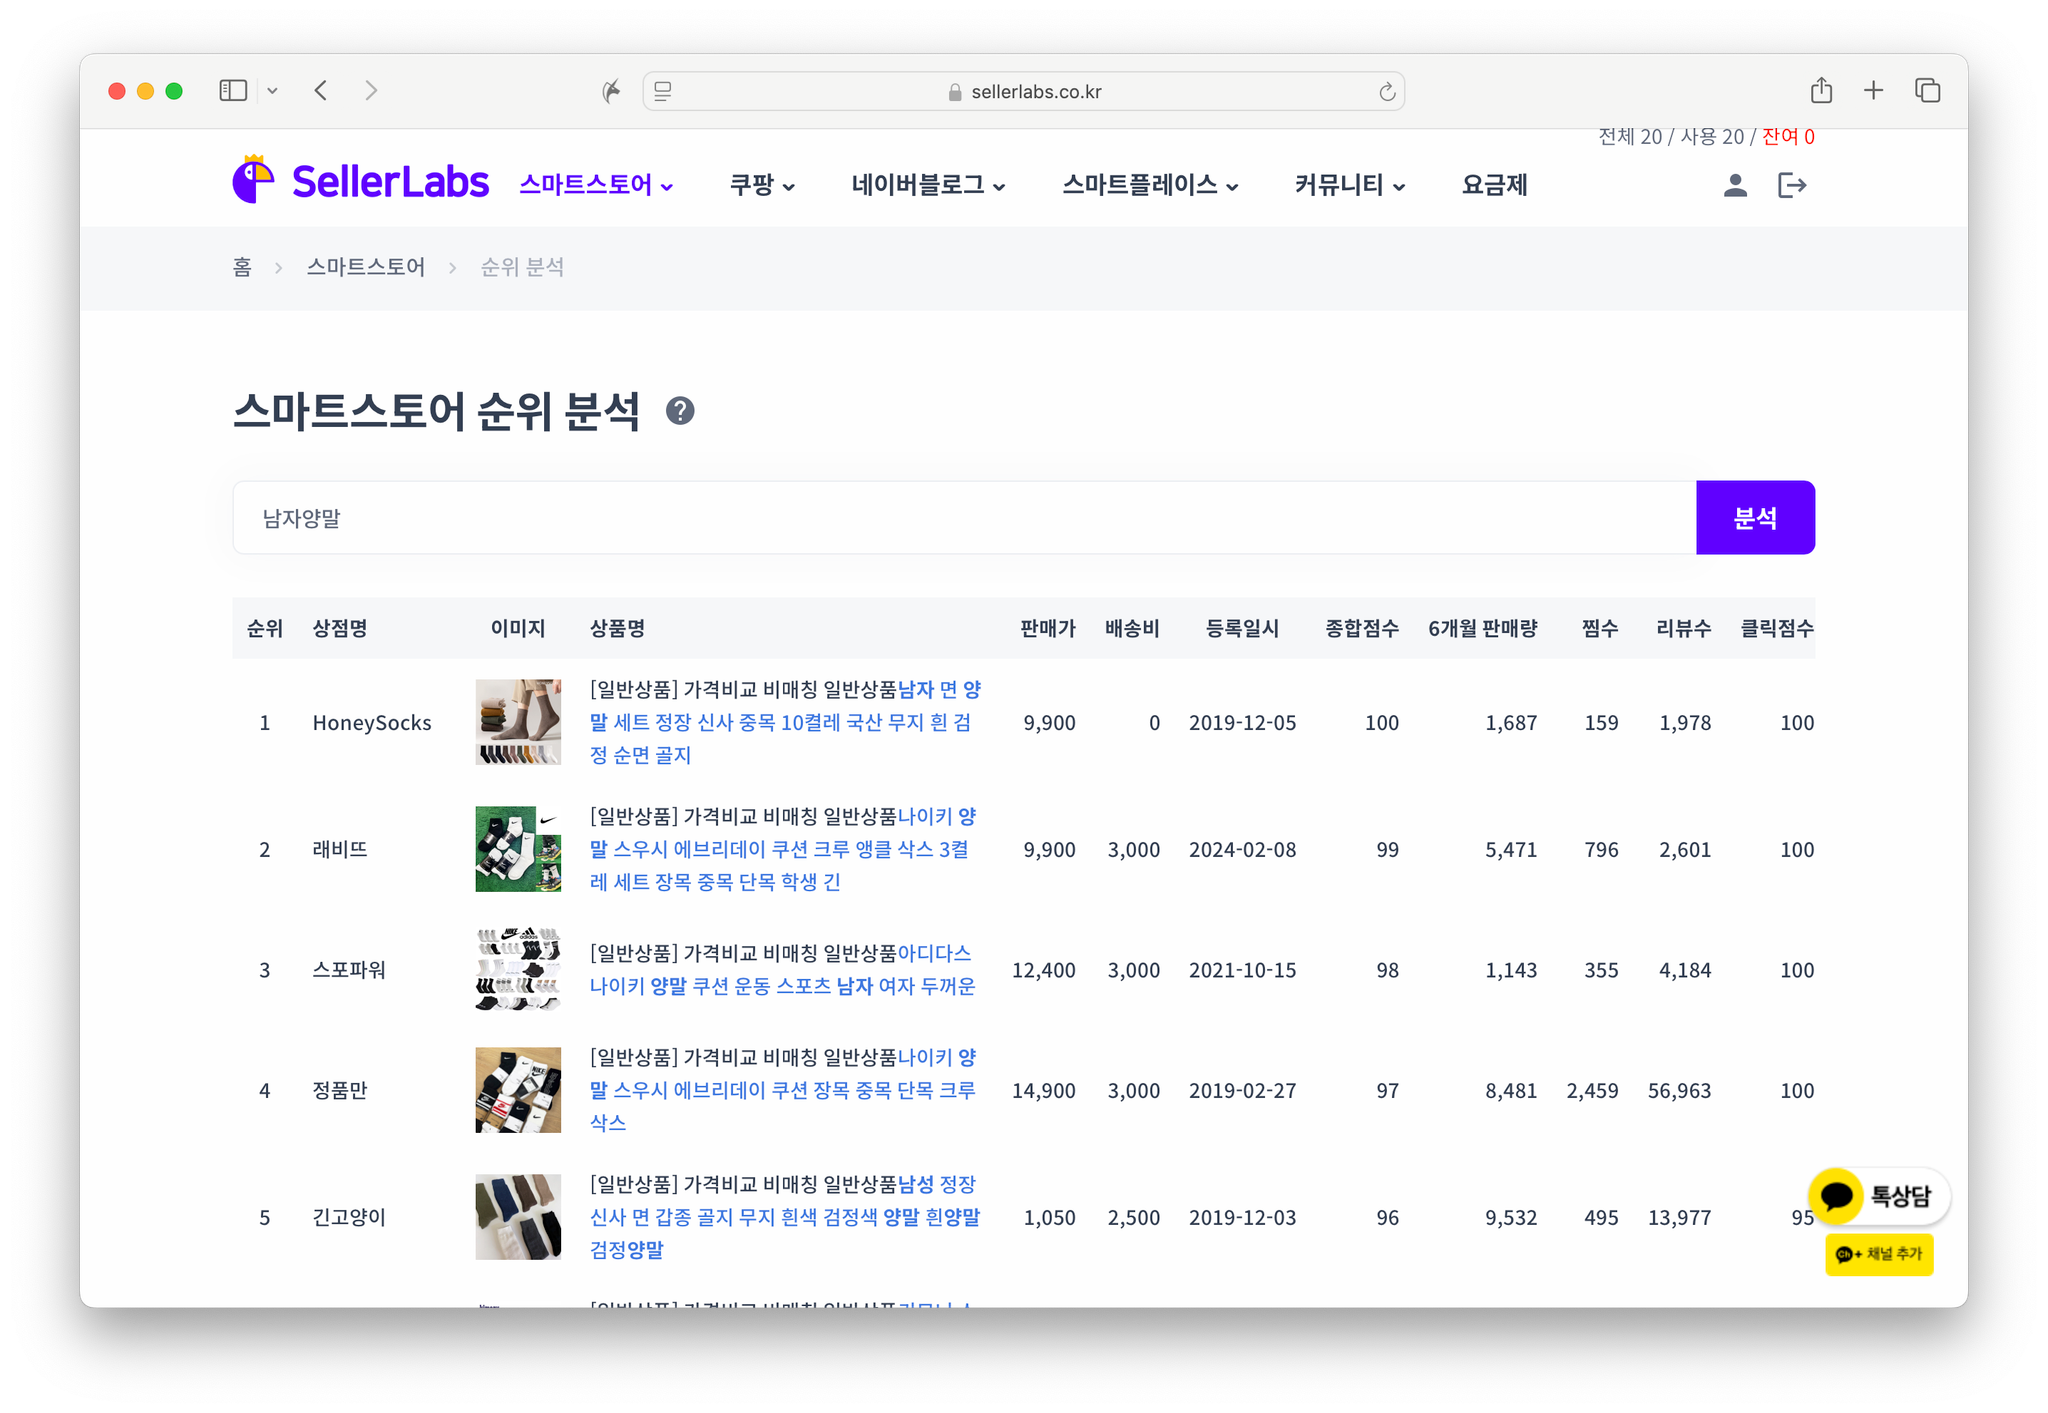The height and width of the screenshot is (1413, 2048).
Task: Open the HoneySocks 남자 면 양말 세트 product link
Action: pos(785,722)
